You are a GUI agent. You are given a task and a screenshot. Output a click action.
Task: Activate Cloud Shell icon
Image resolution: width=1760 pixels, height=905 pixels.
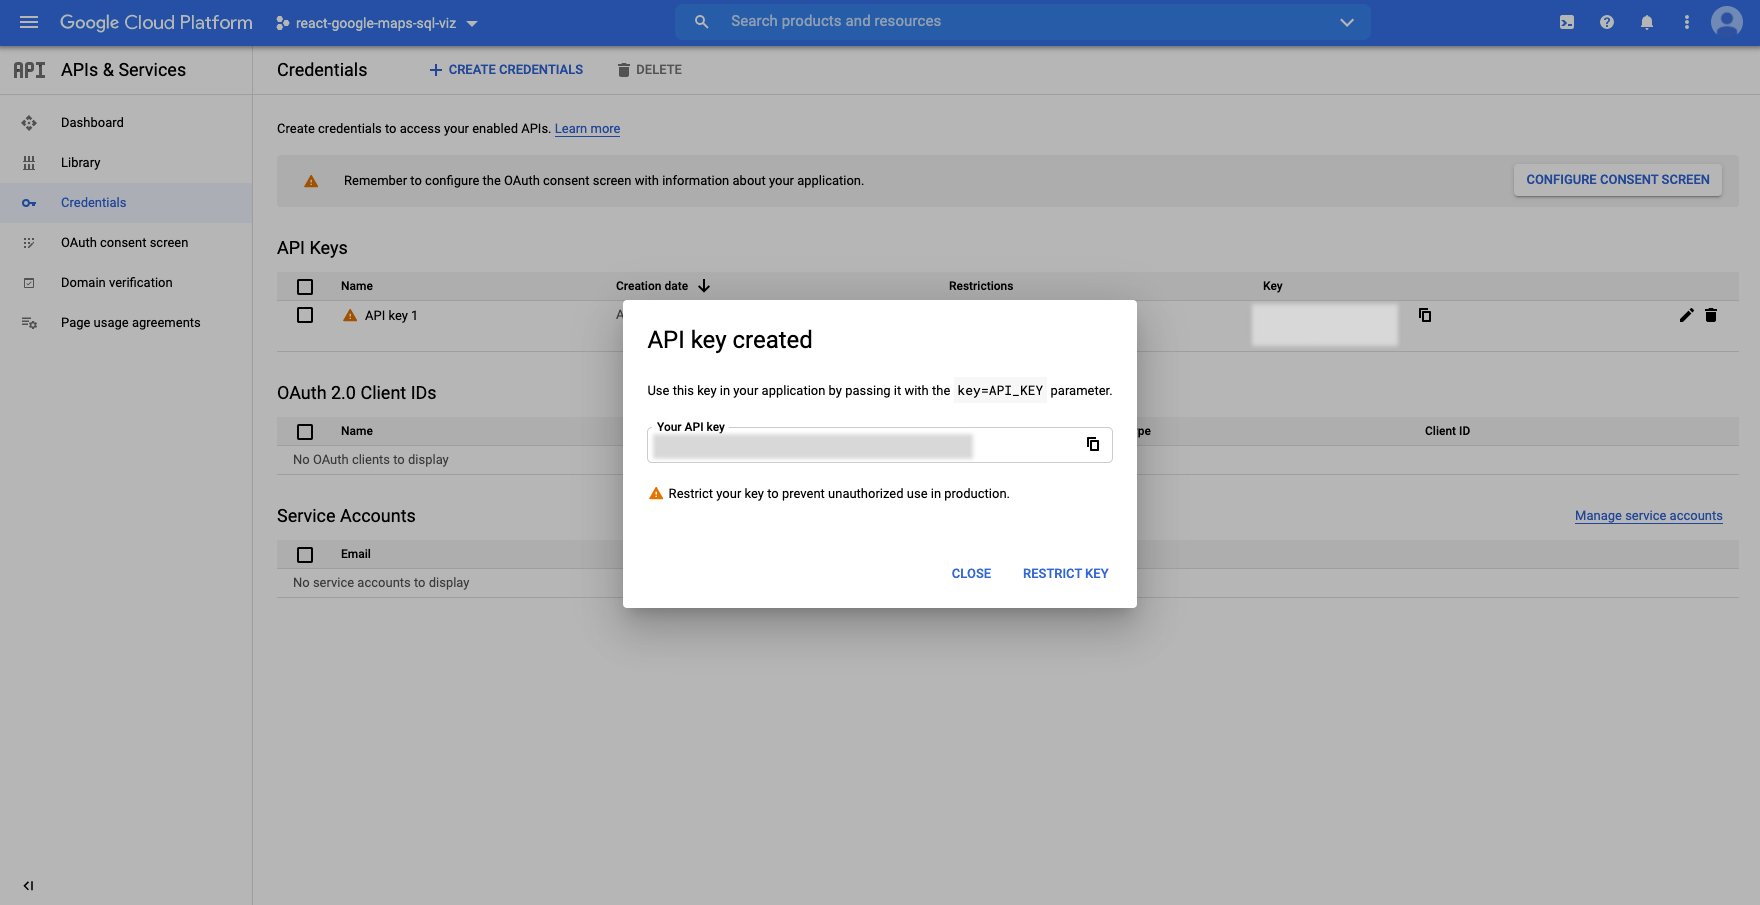[x=1567, y=22]
